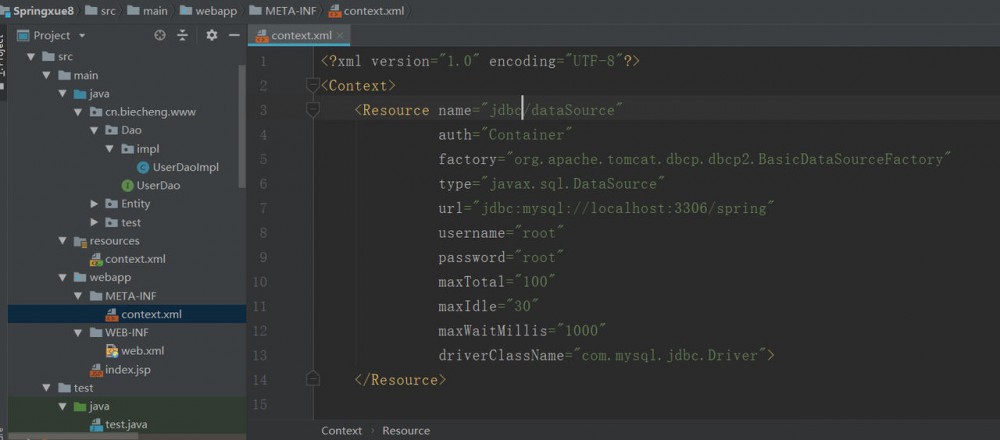The width and height of the screenshot is (1000, 440).
Task: Close the context.xml editor tab
Action: coord(340,36)
